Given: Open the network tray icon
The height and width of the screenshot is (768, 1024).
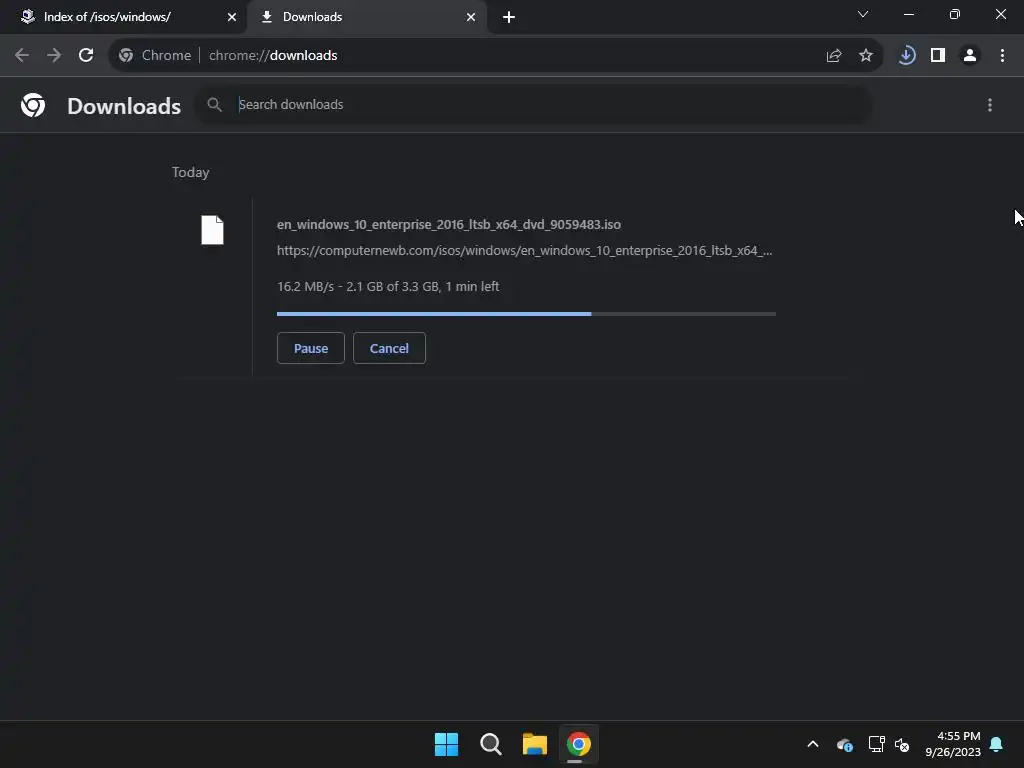Looking at the screenshot, I should [876, 744].
